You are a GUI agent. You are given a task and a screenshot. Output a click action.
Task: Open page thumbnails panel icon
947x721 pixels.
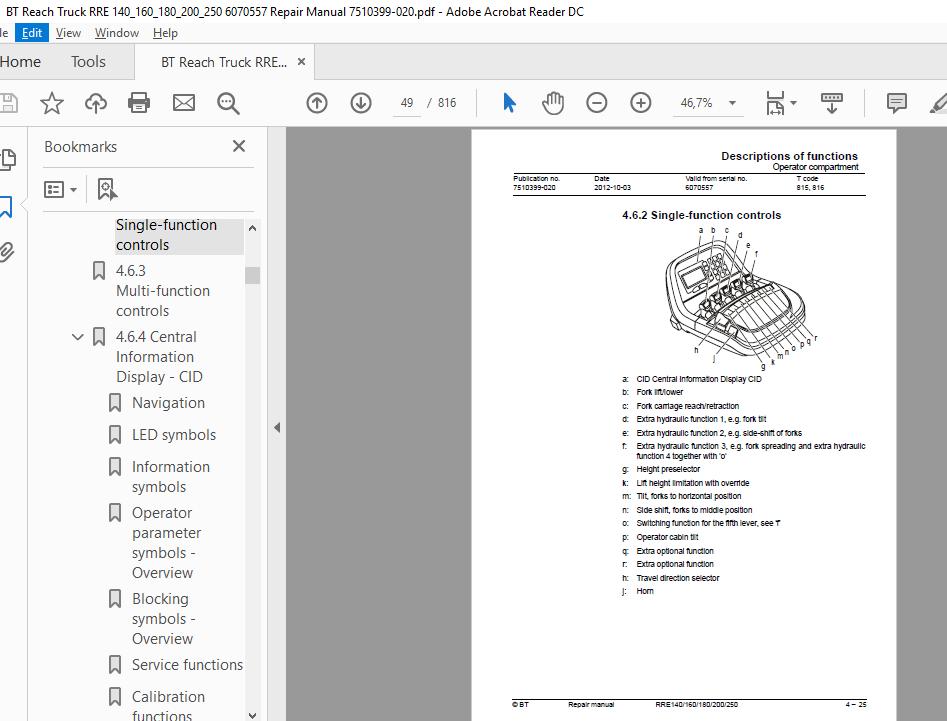[x=8, y=159]
